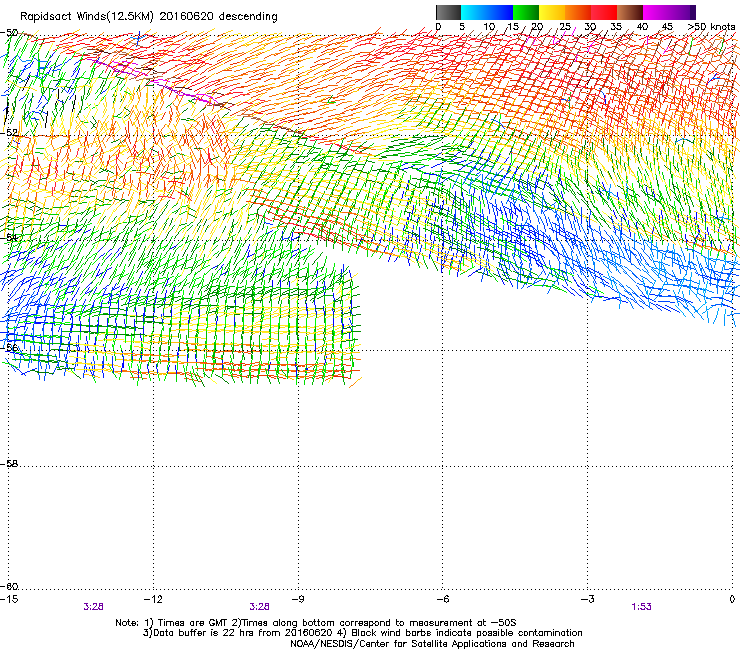The height and width of the screenshot is (650, 740).
Task: Click the 'Rapidscat Winds(12.5KM)' title text
Action: point(87,17)
